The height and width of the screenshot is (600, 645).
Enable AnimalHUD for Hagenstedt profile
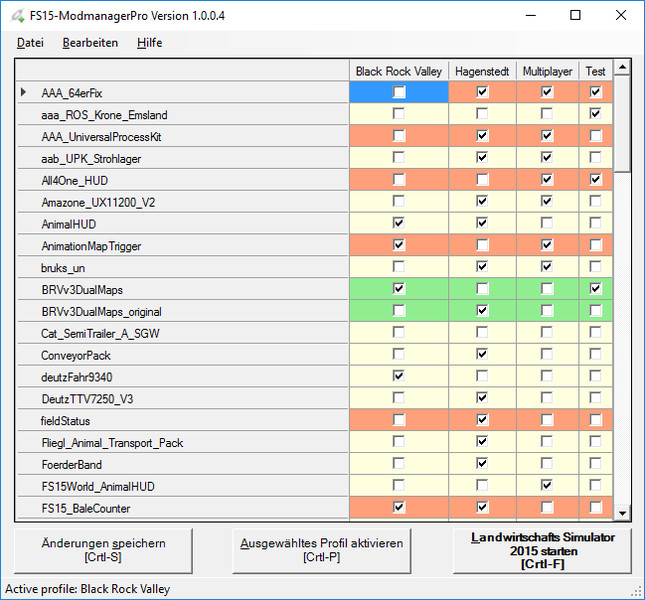click(x=483, y=223)
